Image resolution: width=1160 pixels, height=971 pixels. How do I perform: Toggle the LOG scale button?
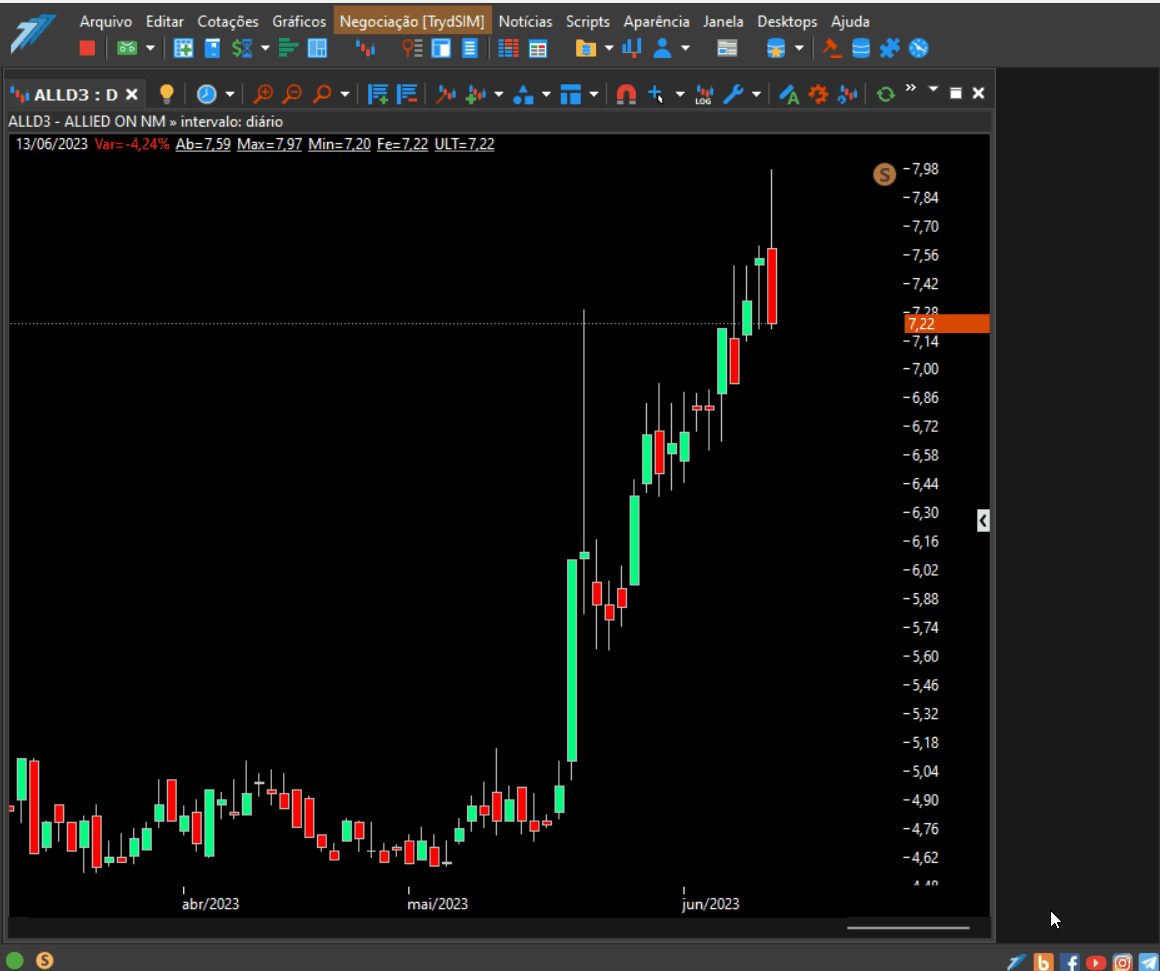click(x=704, y=95)
